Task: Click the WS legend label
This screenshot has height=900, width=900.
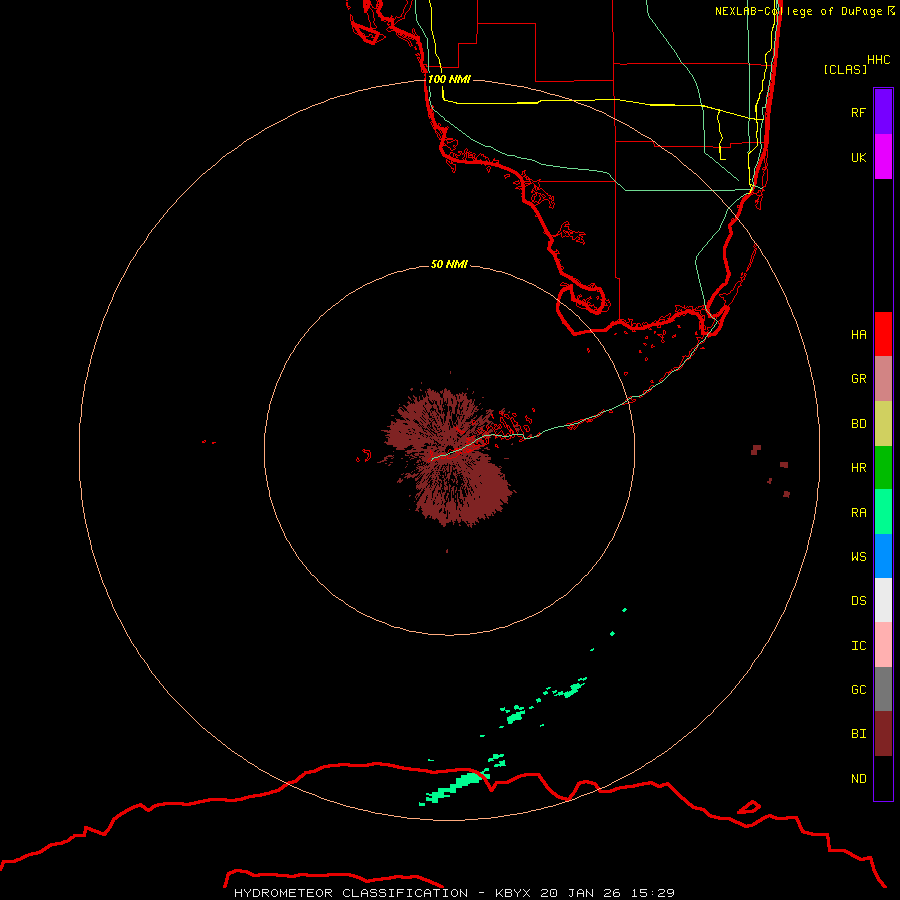Action: (858, 557)
